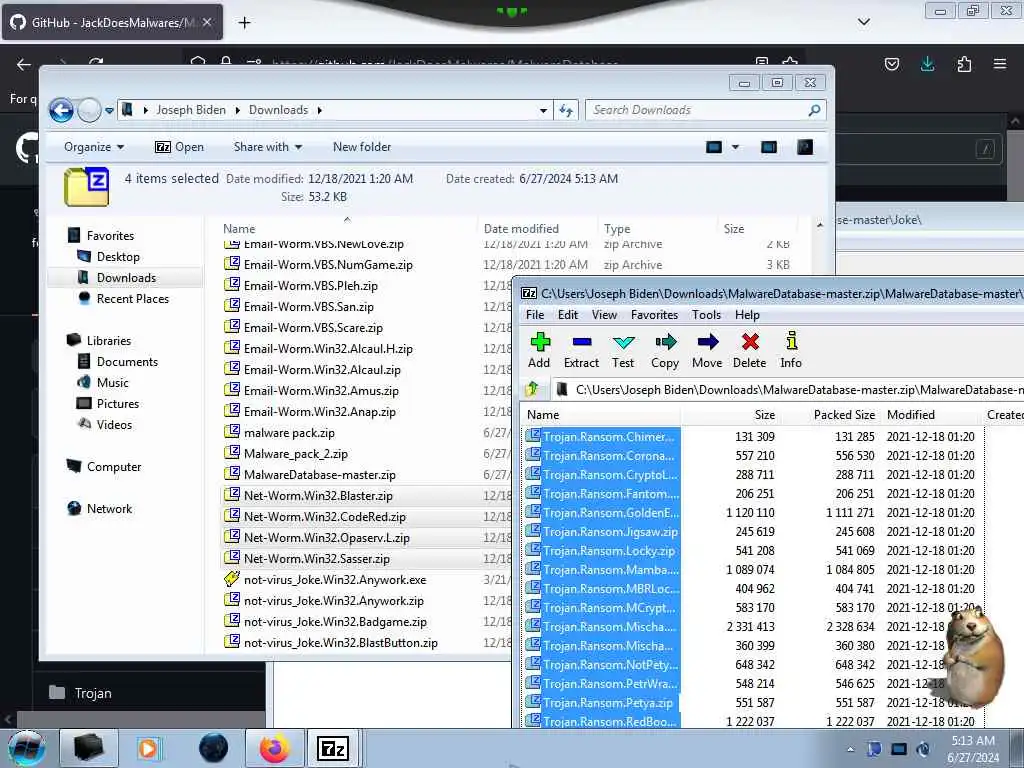Click the Delete button in 7-Zip
Image resolution: width=1024 pixels, height=768 pixels.
(750, 351)
